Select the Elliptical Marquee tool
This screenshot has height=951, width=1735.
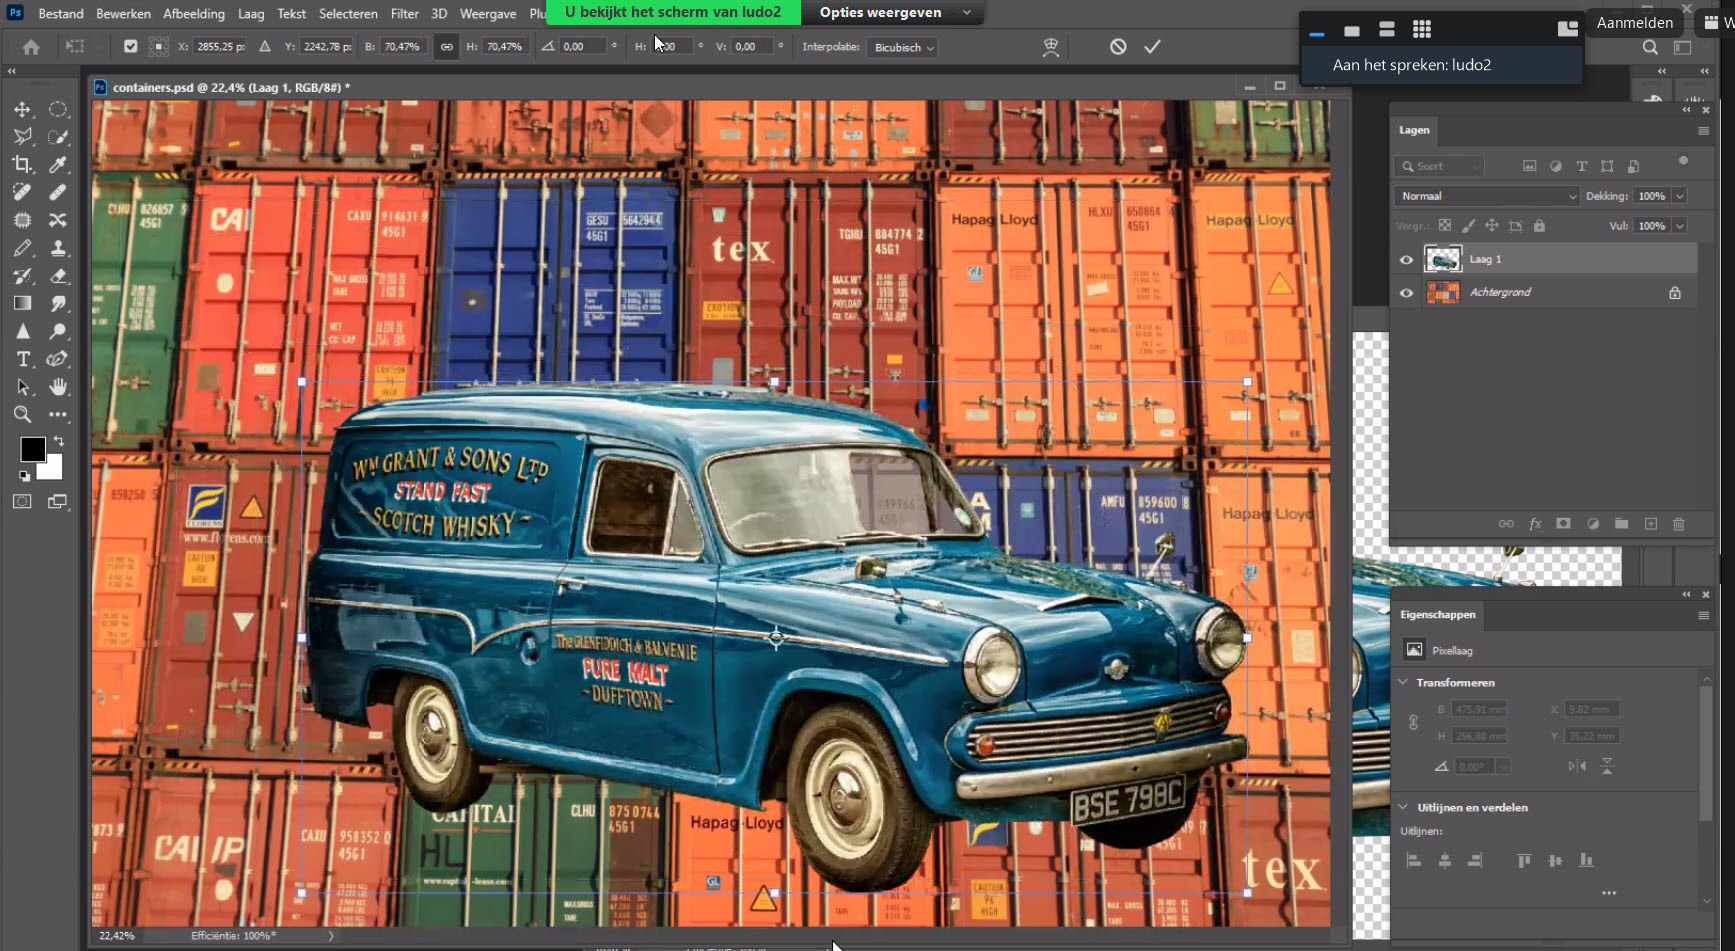(58, 109)
